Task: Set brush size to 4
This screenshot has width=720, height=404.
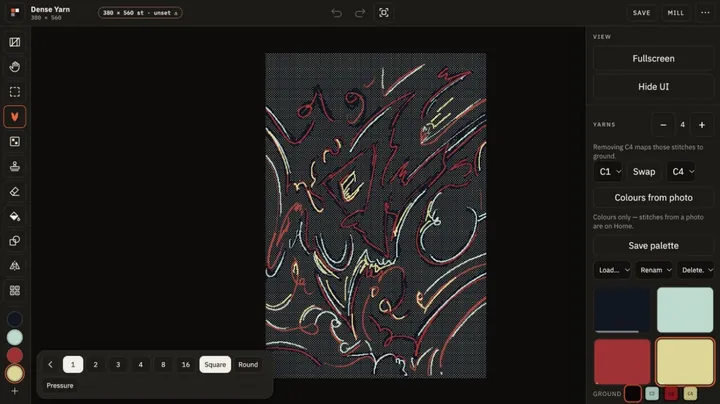Action: point(141,365)
